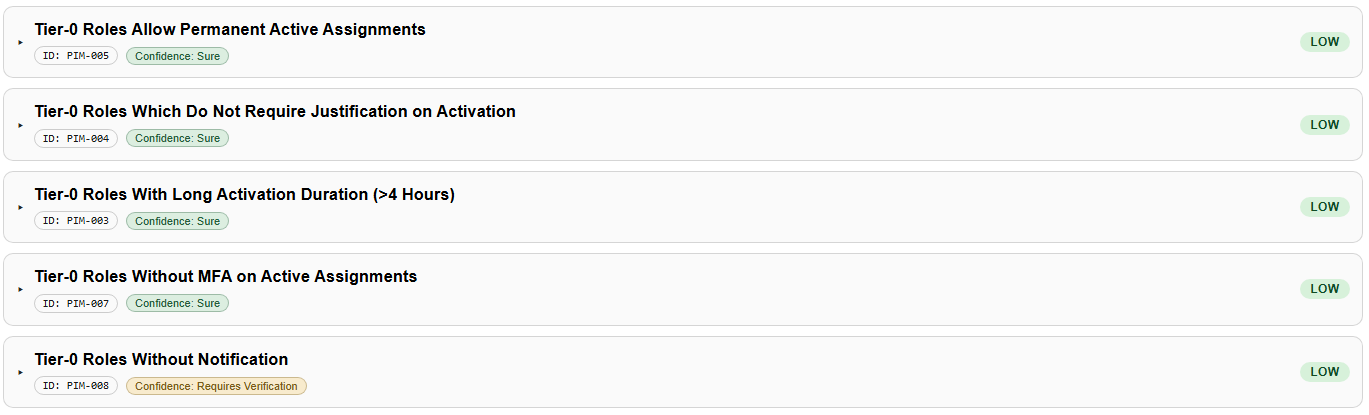Expand the Long Activation Duration finding arrow
Viewport: 1369px width, 415px height.
tap(20, 207)
